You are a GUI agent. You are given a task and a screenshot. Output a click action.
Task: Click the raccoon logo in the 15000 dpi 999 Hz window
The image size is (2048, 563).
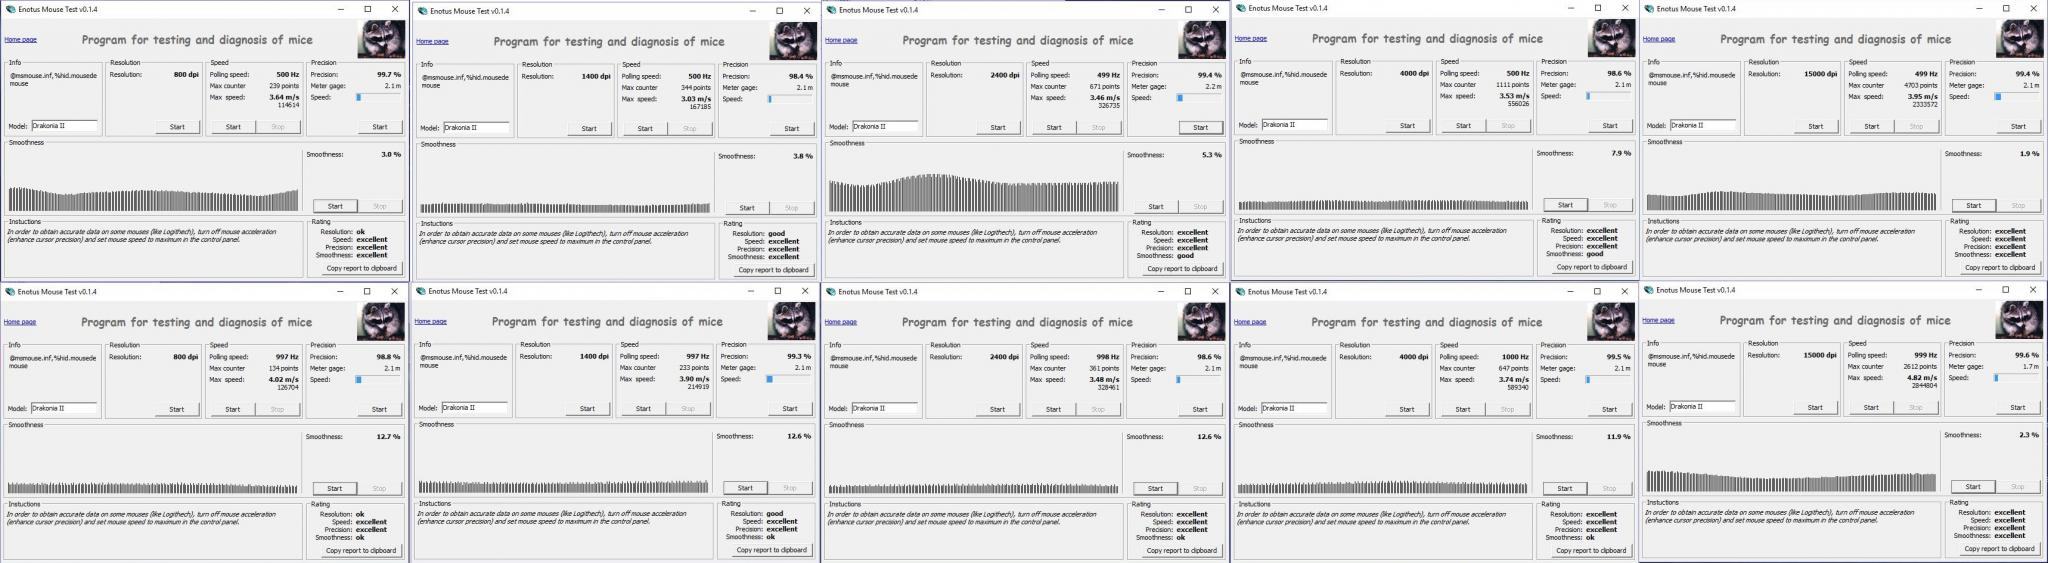point(2019,319)
